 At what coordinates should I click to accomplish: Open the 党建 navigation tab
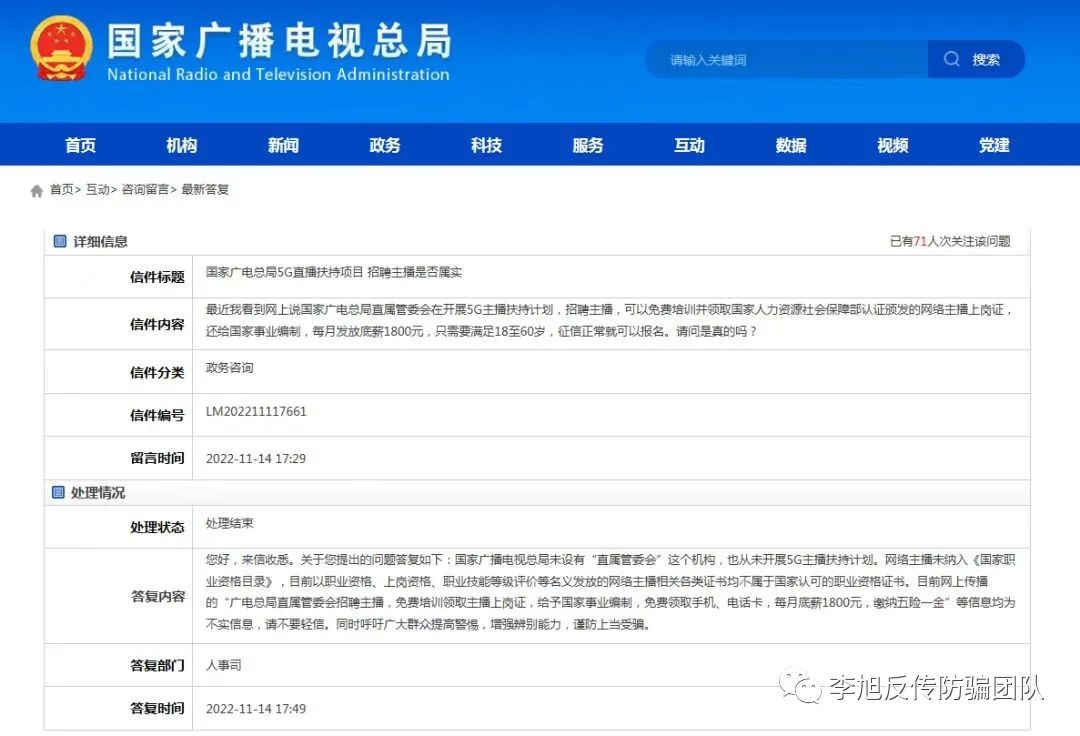click(994, 145)
